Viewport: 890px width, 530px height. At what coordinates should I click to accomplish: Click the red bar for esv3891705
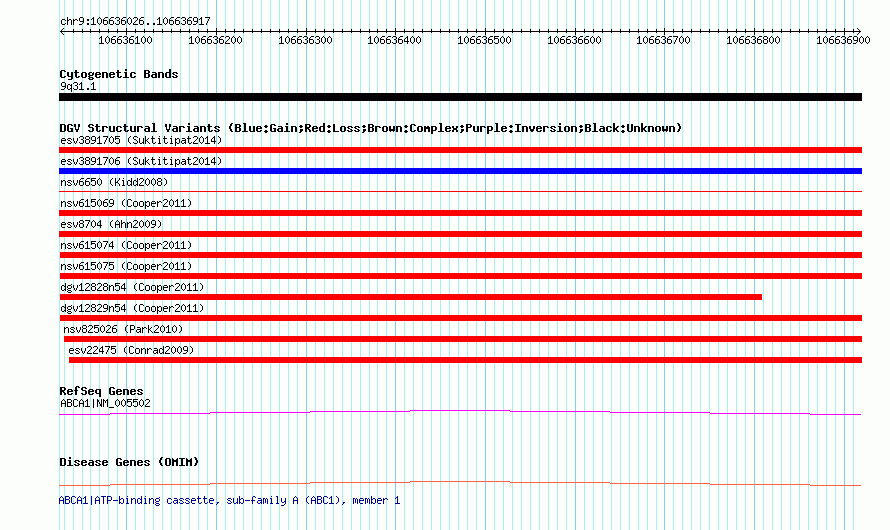click(x=460, y=150)
